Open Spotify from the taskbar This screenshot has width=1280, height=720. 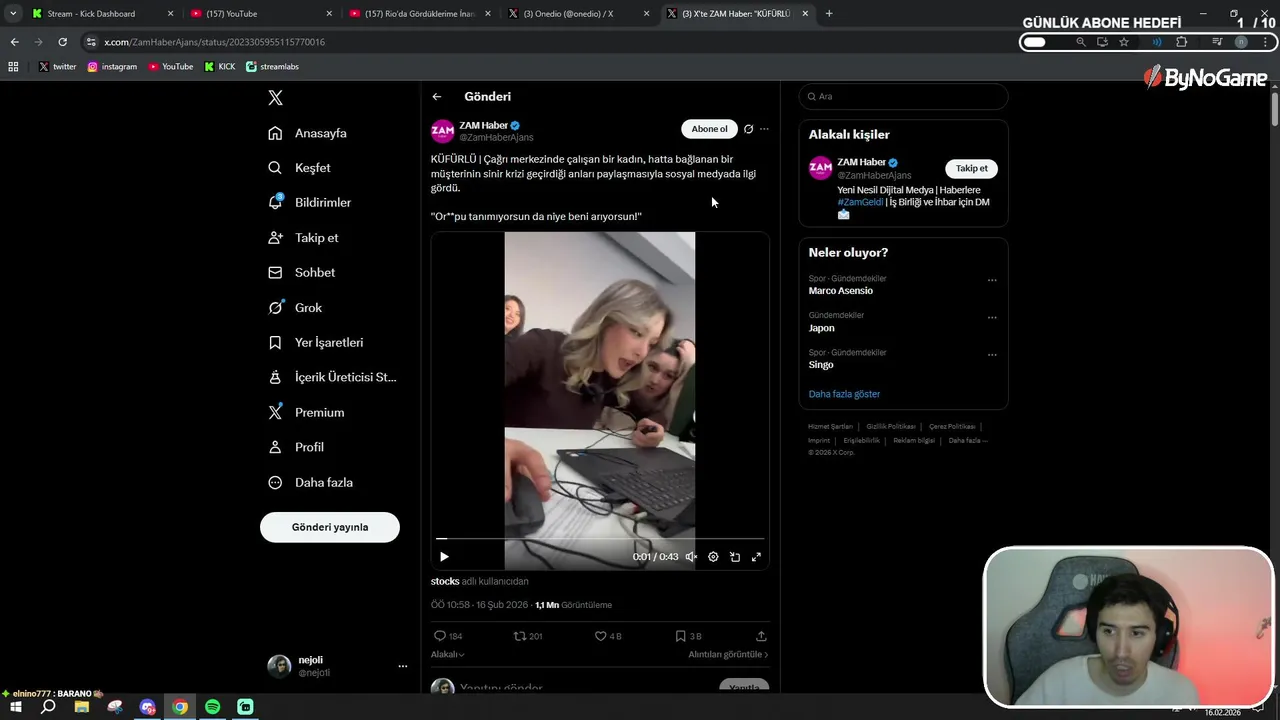tap(212, 707)
